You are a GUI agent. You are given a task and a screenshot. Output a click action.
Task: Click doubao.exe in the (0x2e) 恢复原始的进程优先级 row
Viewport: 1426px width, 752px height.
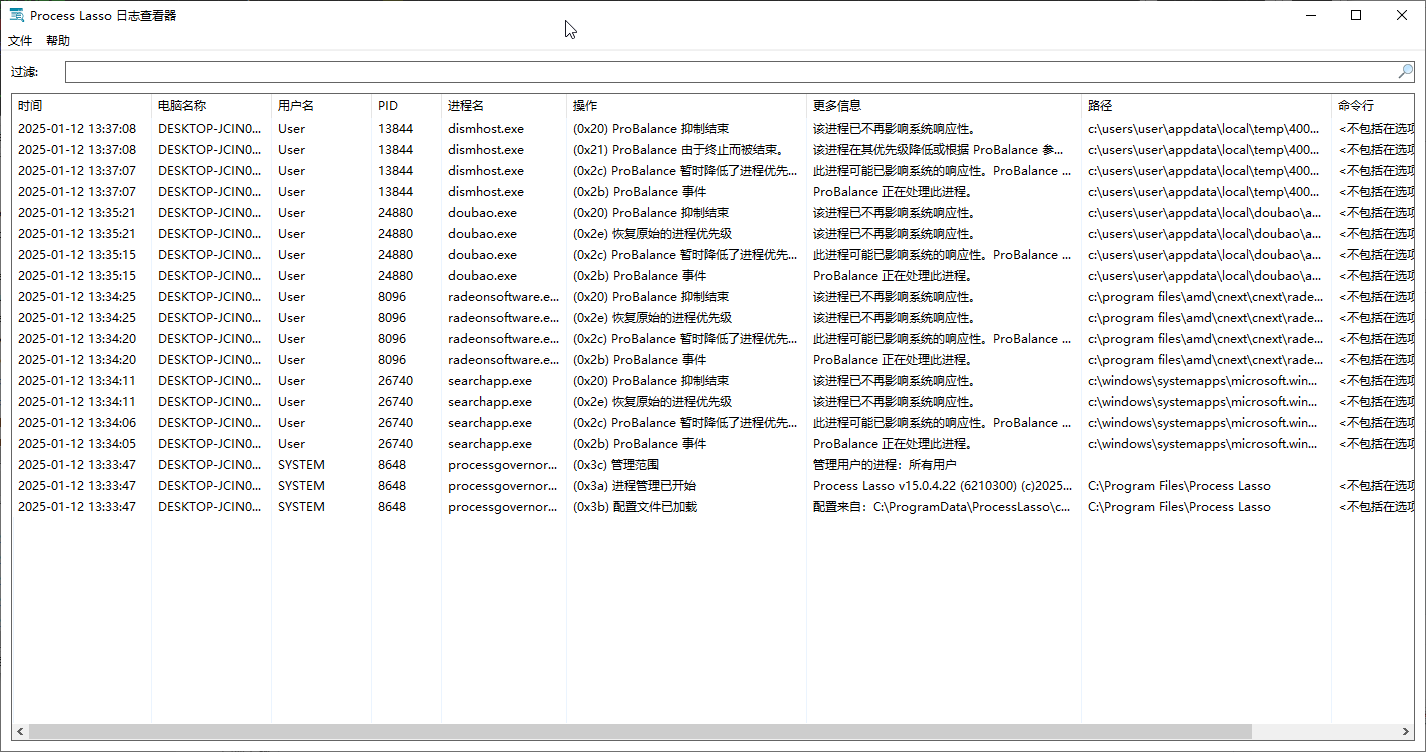pyautogui.click(x=483, y=234)
